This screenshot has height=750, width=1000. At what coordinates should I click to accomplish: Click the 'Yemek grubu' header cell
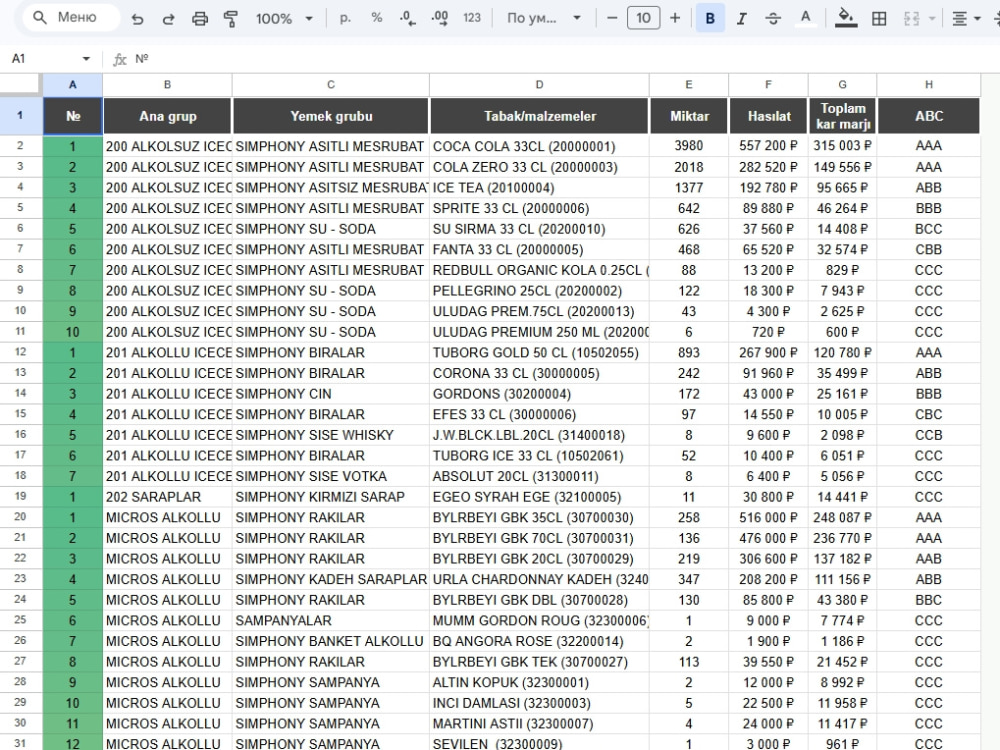330,116
